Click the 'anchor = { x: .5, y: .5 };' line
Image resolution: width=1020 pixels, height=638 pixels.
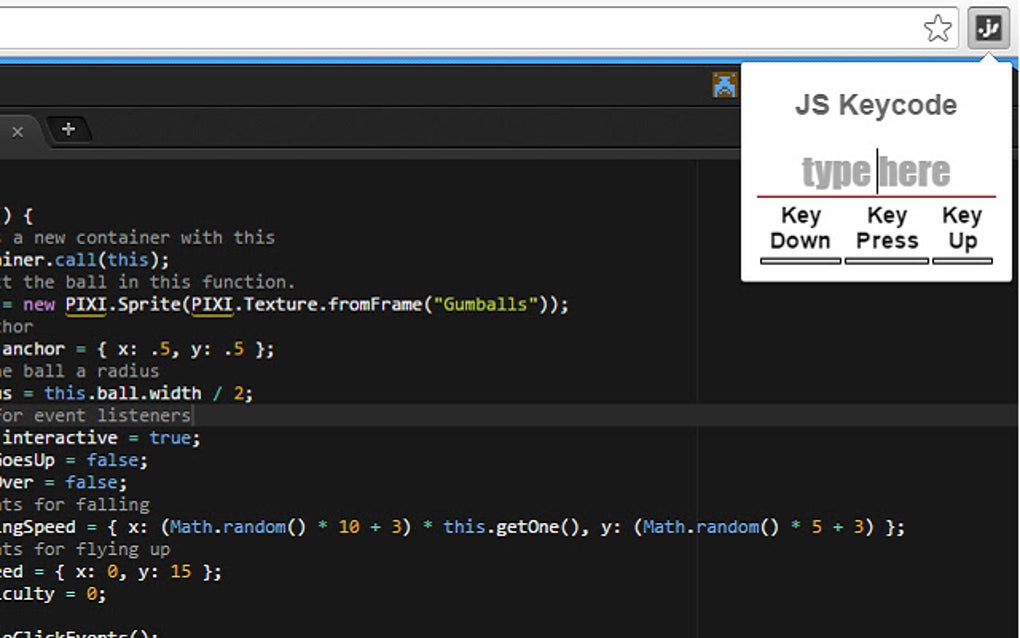tap(138, 349)
